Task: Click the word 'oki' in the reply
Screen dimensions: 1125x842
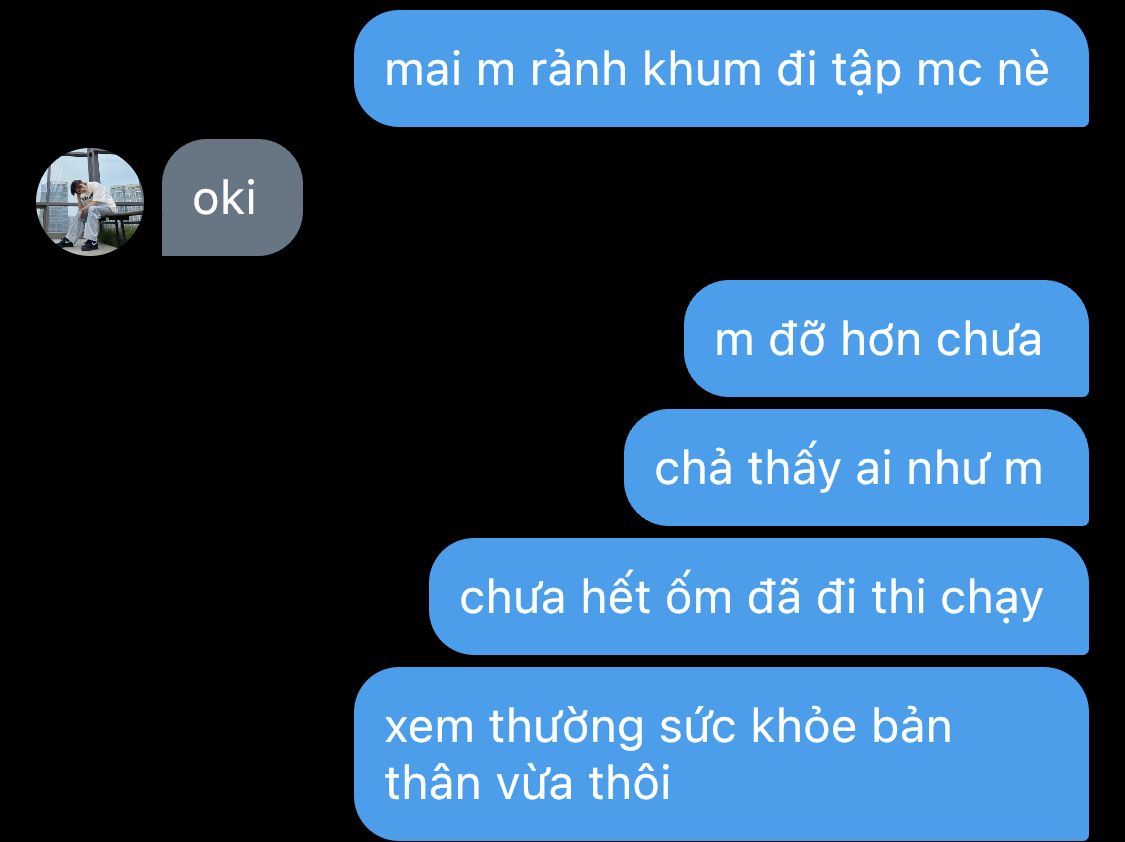Action: tap(224, 199)
